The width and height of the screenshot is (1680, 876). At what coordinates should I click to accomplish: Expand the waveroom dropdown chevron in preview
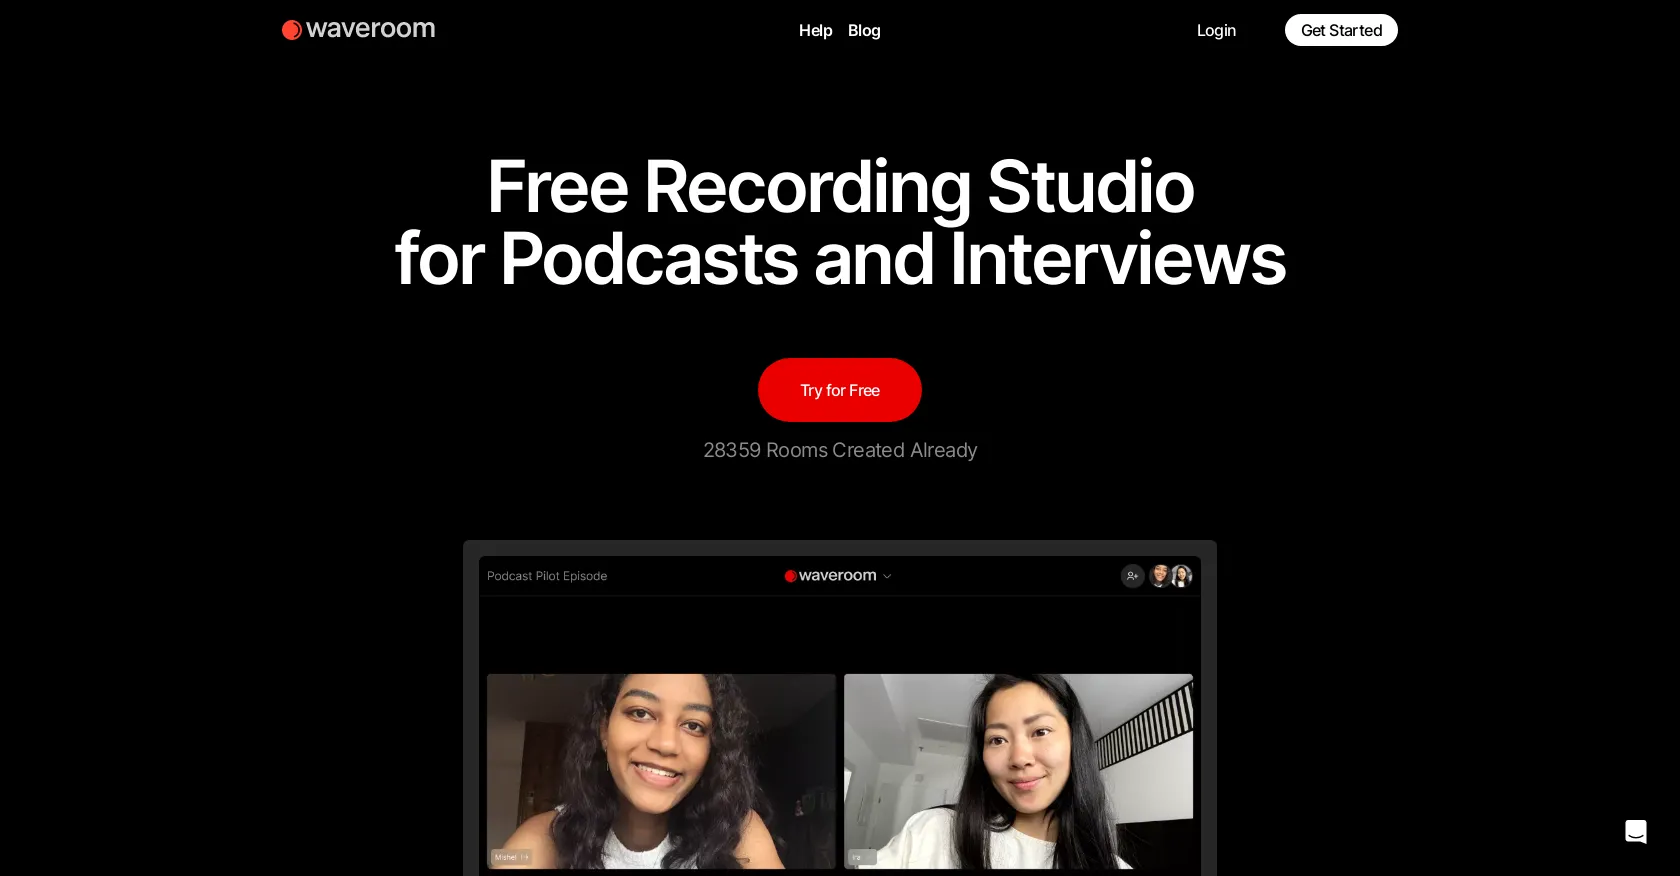(887, 577)
